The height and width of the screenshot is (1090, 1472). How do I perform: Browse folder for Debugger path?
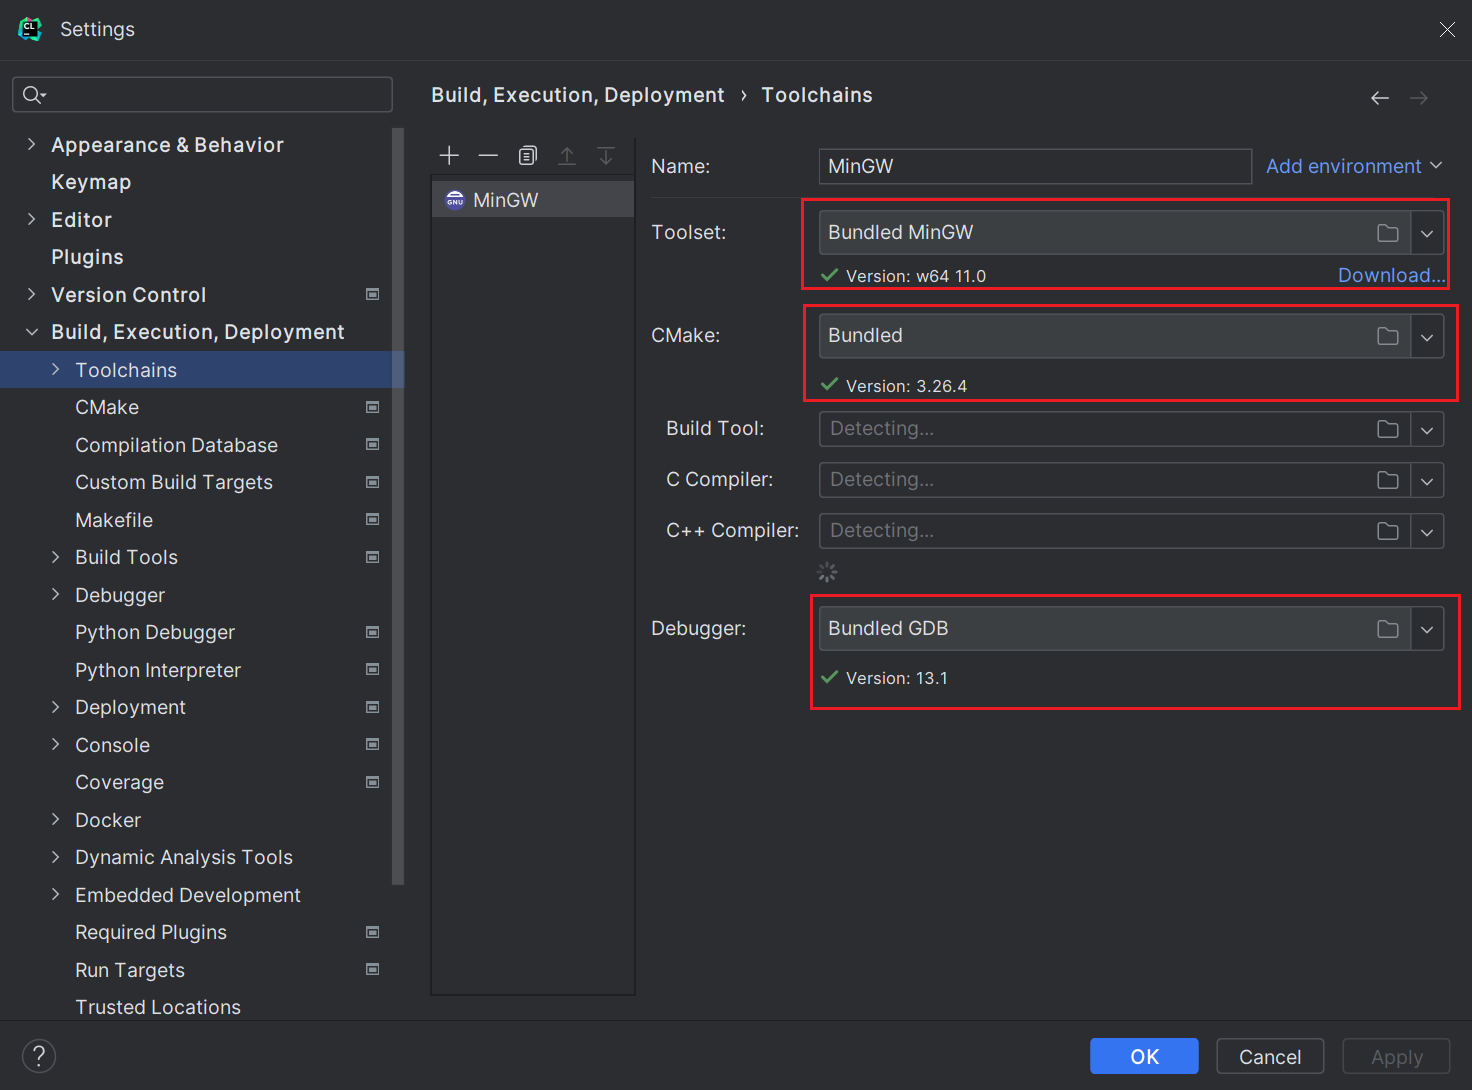tap(1388, 629)
